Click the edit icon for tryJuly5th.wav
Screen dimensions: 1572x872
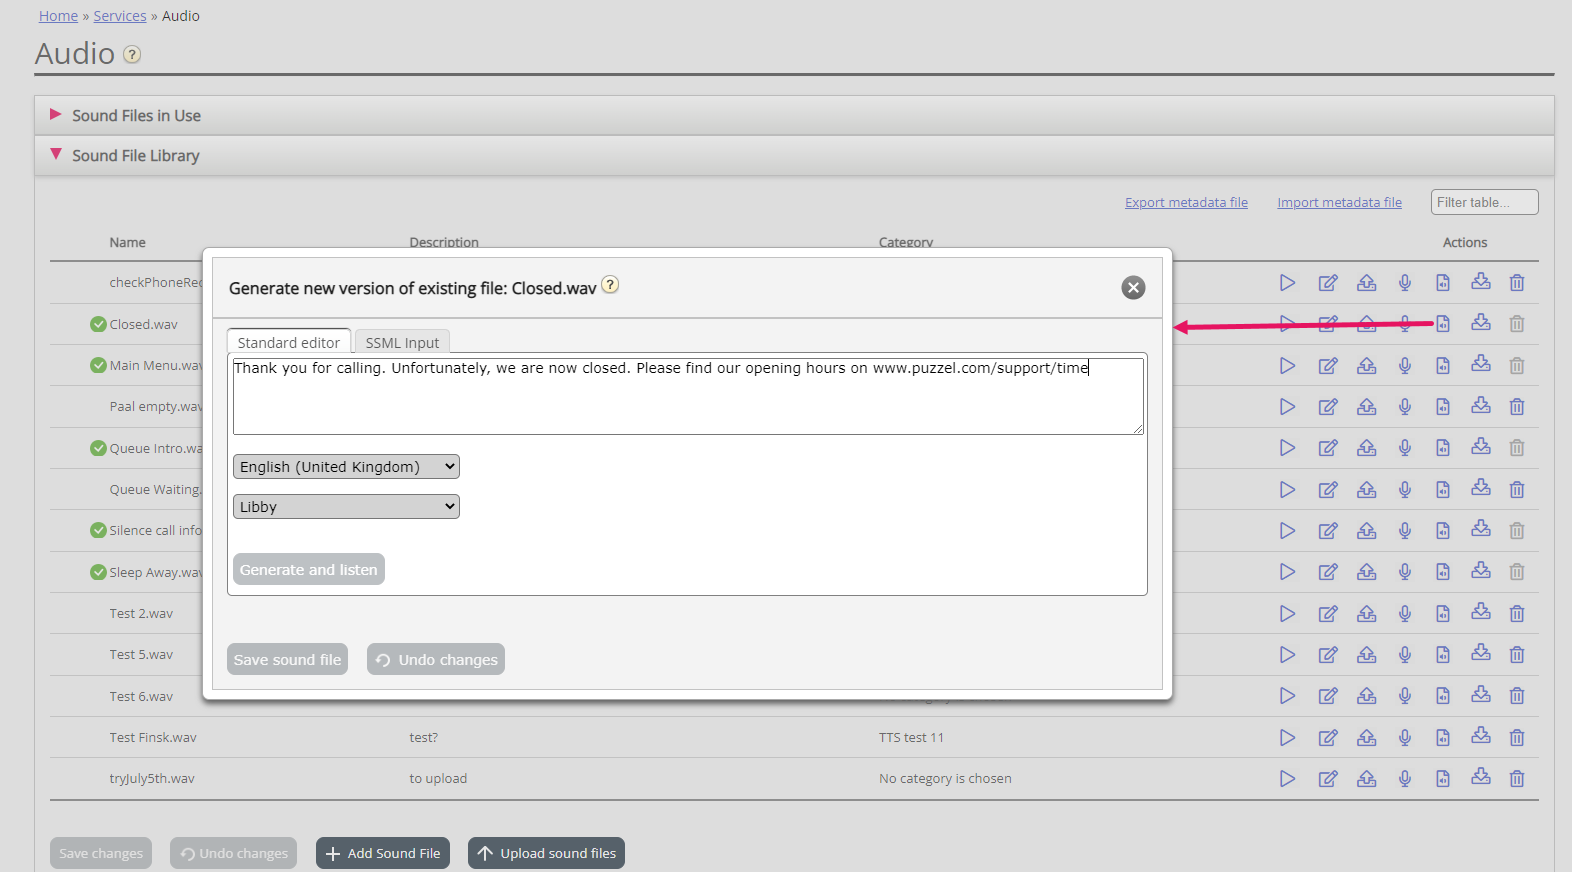(1327, 779)
